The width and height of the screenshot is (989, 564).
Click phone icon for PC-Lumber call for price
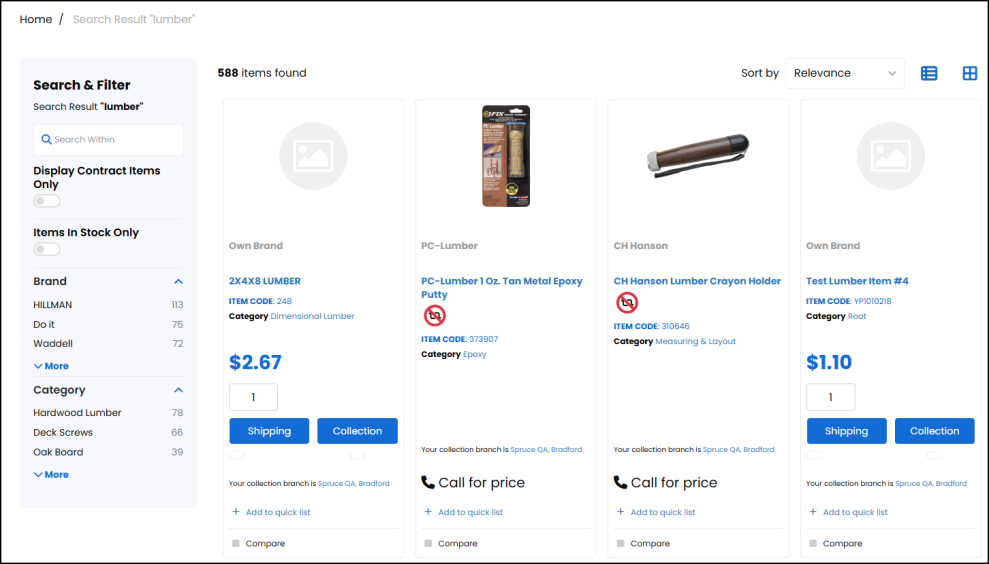tap(428, 482)
